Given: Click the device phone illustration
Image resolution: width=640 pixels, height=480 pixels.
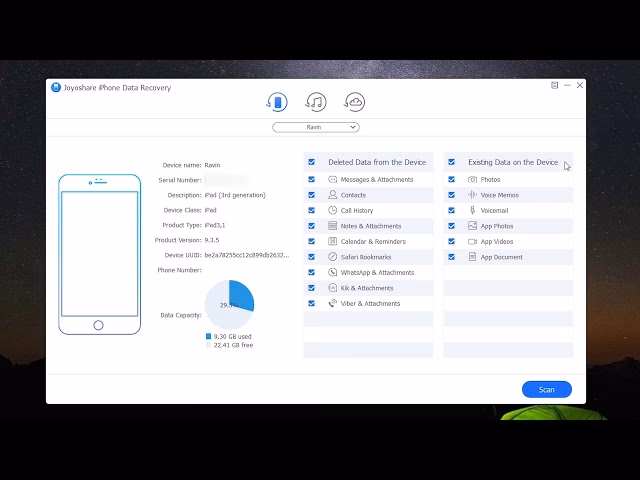Looking at the screenshot, I should point(100,254).
